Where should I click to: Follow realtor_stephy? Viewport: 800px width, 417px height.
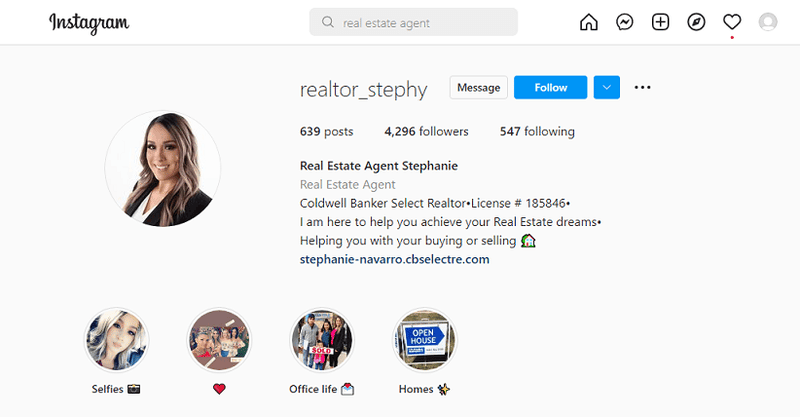pos(551,87)
